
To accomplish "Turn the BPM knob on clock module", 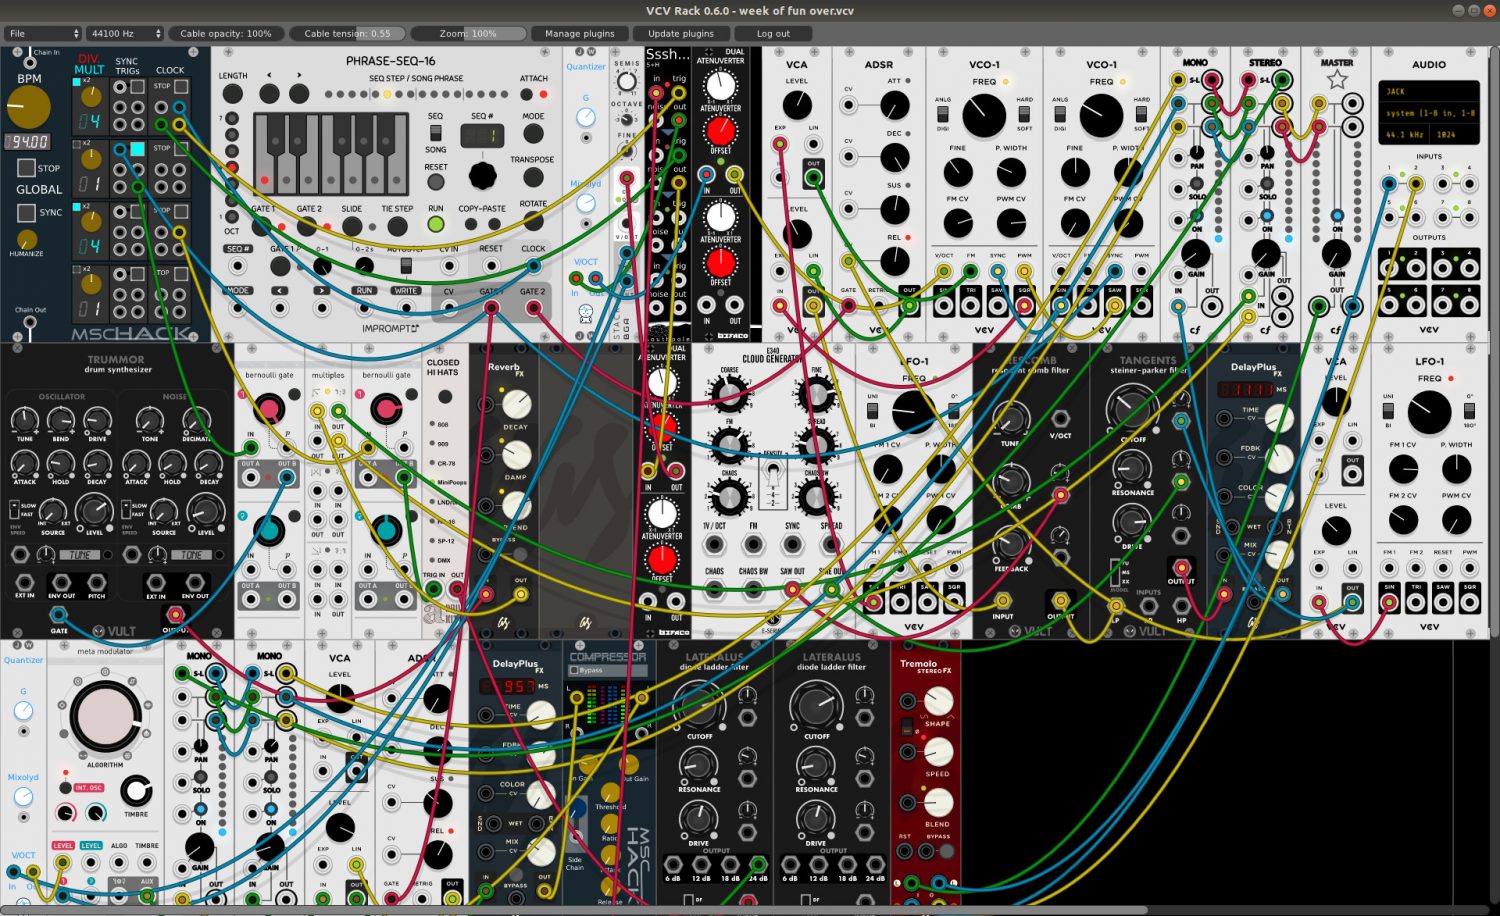I will click(x=28, y=107).
